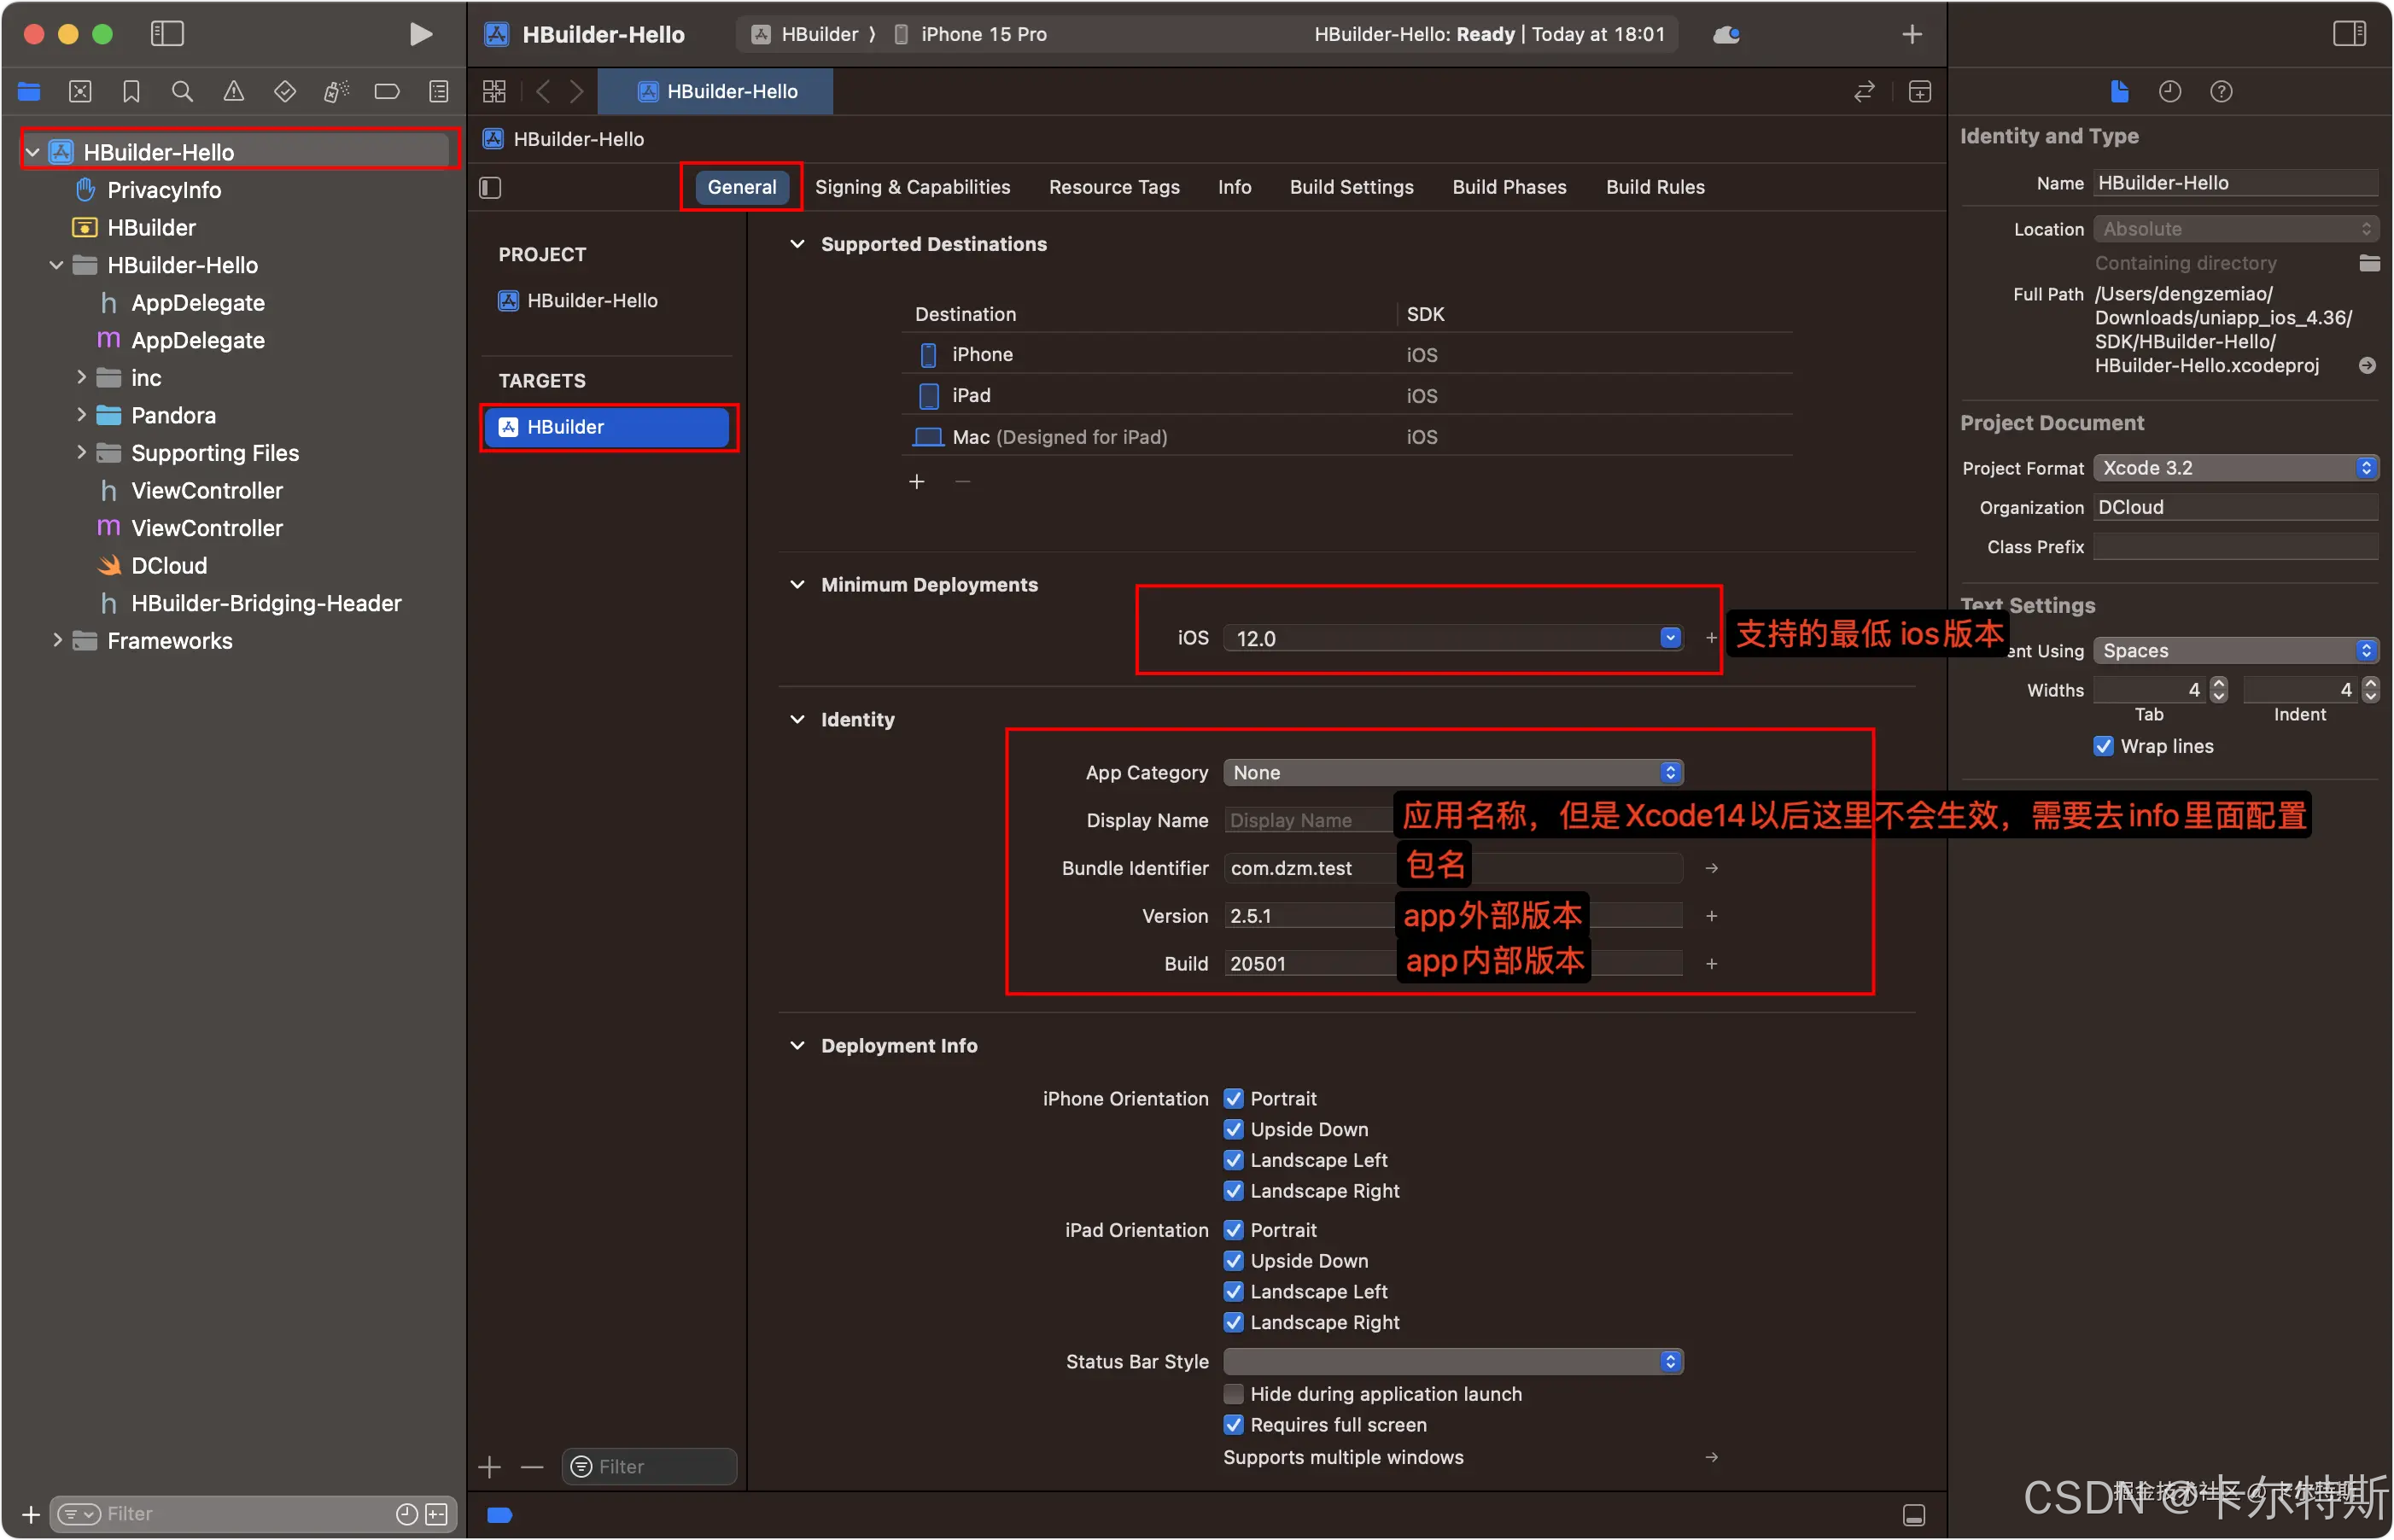Show the History inspector clock icon
Image resolution: width=2394 pixels, height=1540 pixels.
click(2169, 92)
